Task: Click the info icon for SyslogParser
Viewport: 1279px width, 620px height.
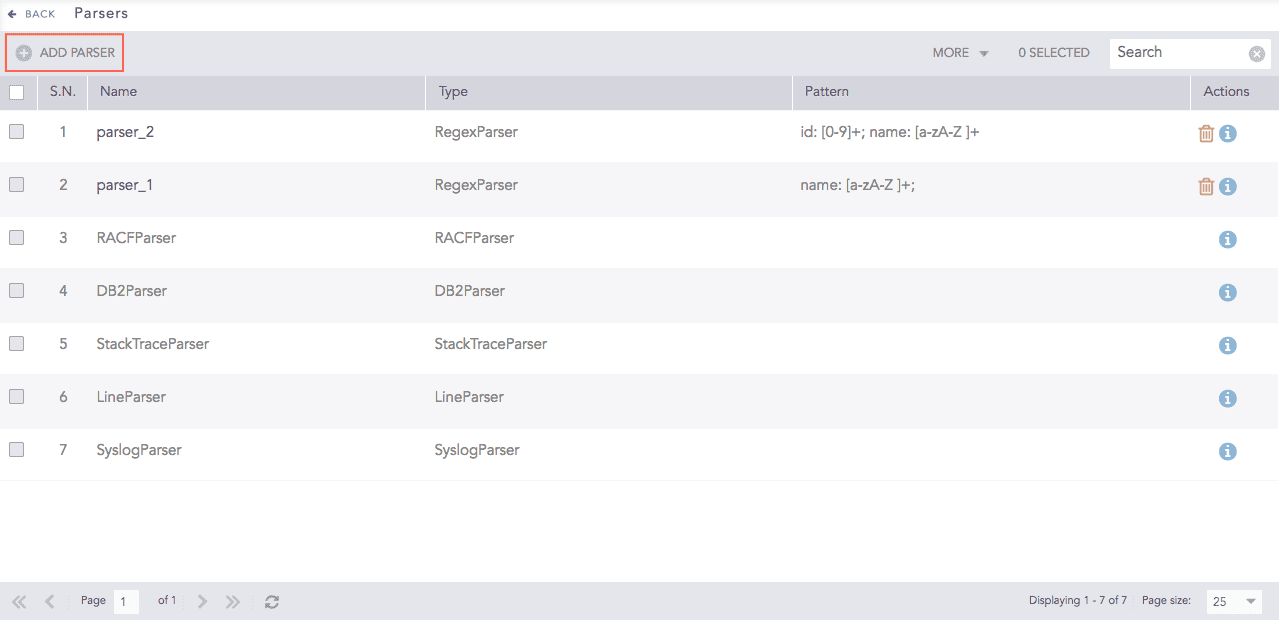Action: coord(1227,451)
